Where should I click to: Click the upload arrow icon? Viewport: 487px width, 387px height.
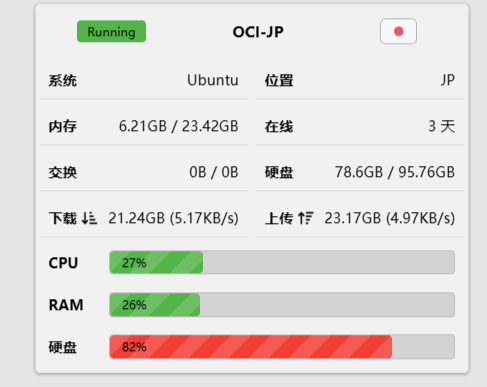tap(306, 218)
